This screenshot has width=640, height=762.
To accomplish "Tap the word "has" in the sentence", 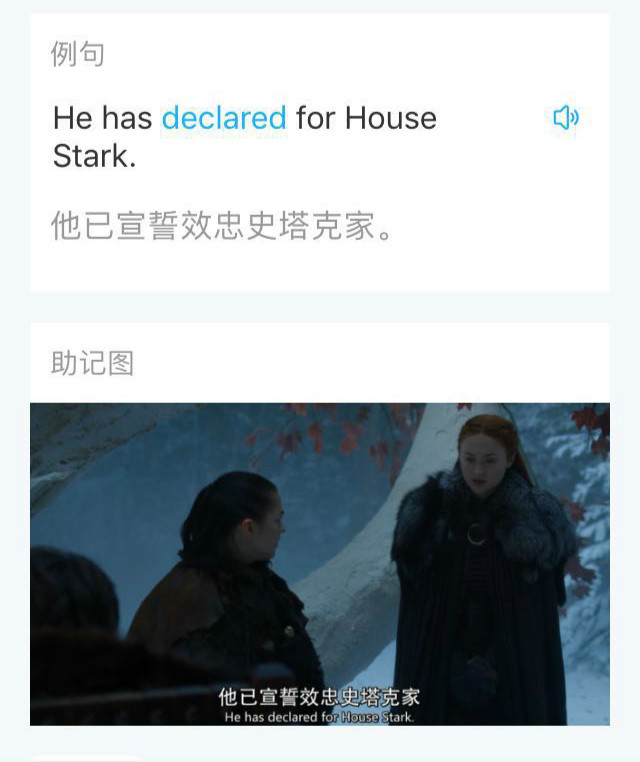I will 127,118.
